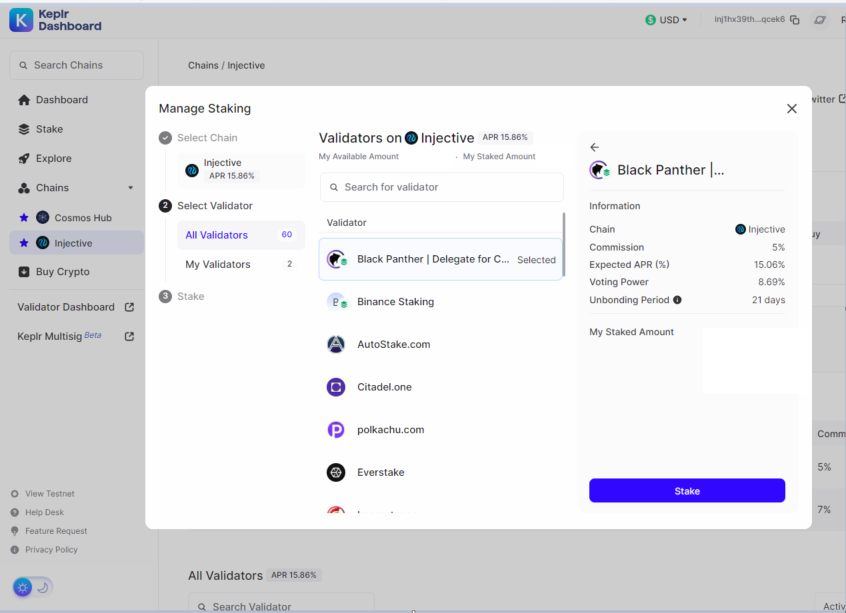Screen dimensions: 846x613
Task: Choose the Citadel.one validator
Action: point(440,387)
